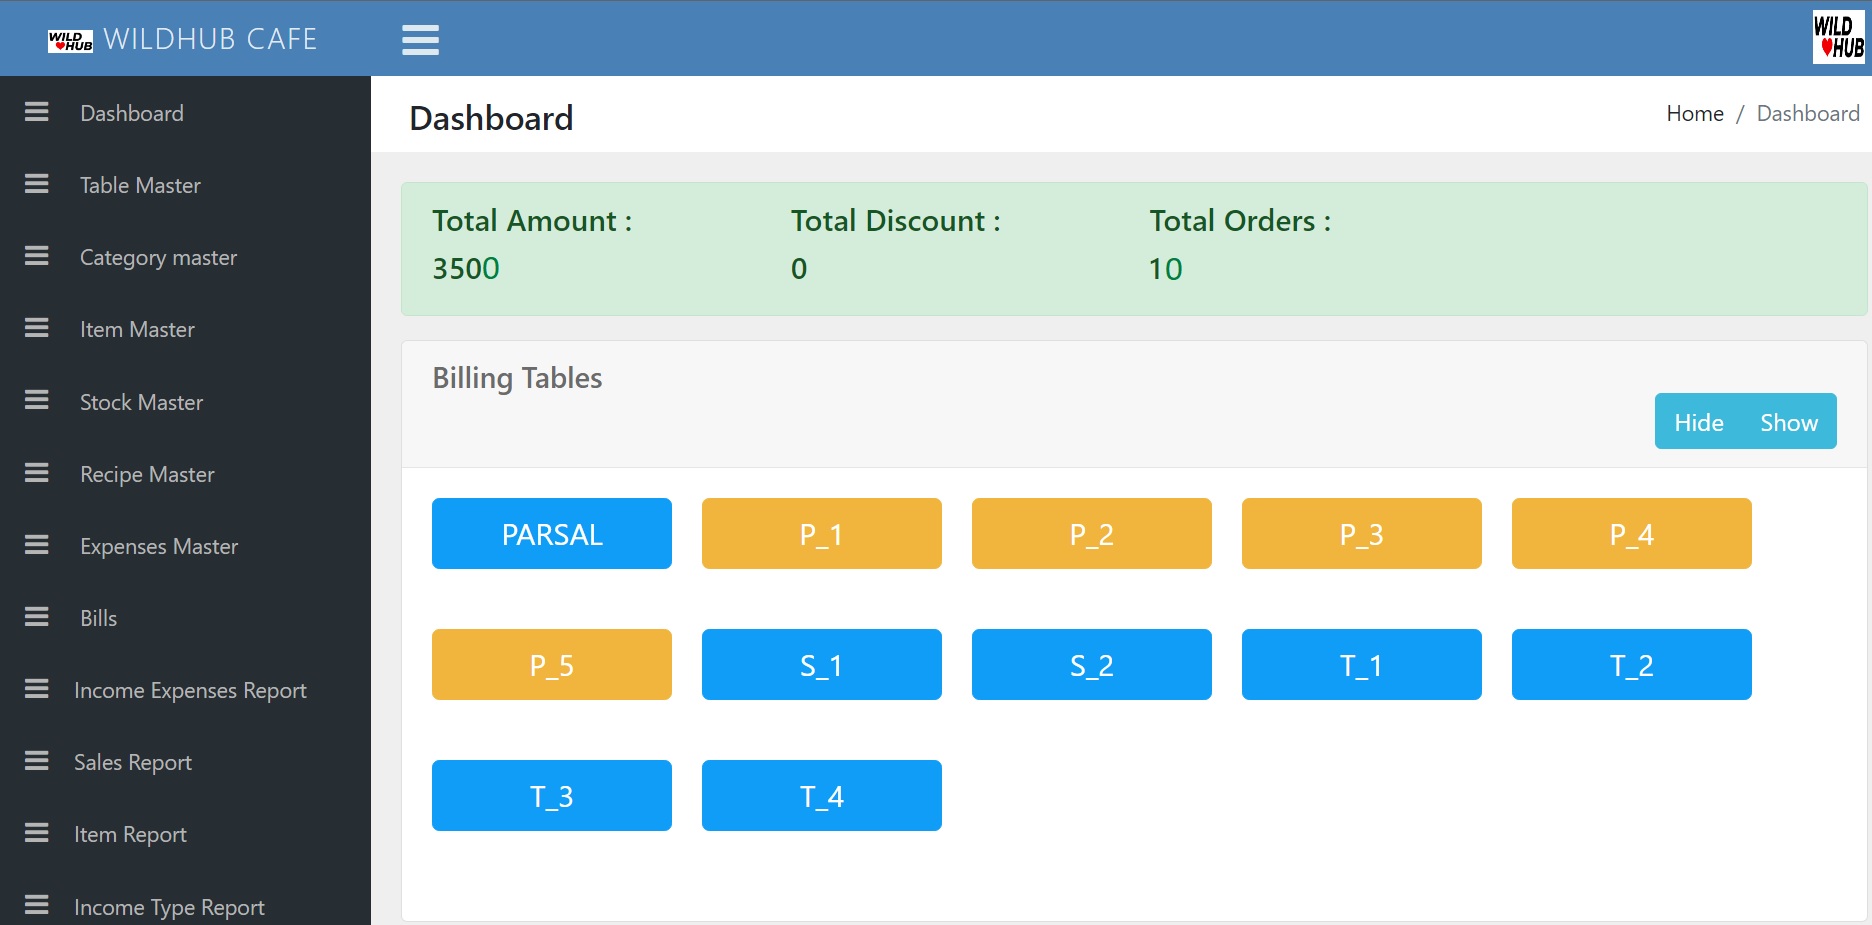Go to Expenses Master

pyautogui.click(x=159, y=547)
